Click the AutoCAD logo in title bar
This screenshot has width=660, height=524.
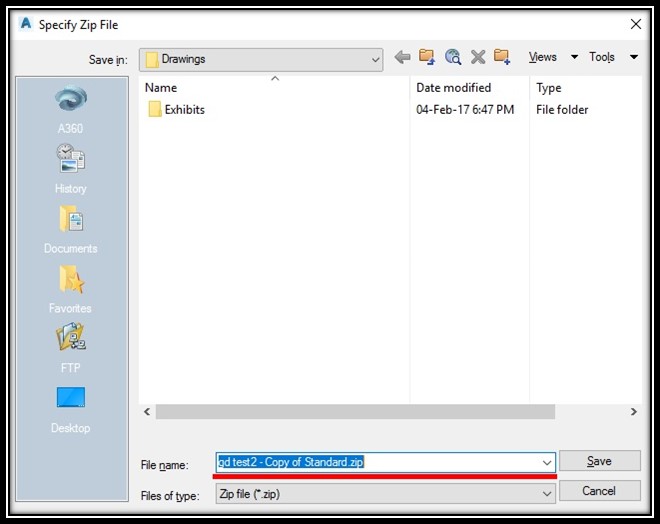pyautogui.click(x=26, y=24)
